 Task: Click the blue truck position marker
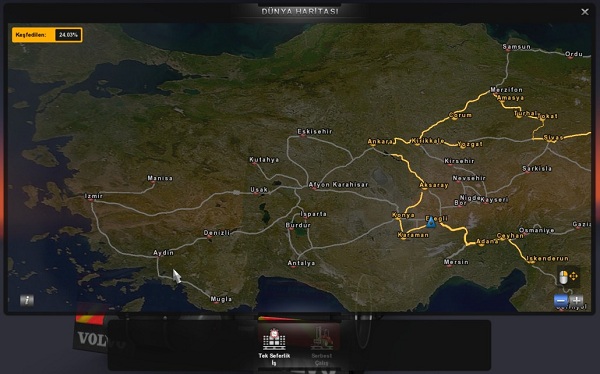pyautogui.click(x=431, y=222)
